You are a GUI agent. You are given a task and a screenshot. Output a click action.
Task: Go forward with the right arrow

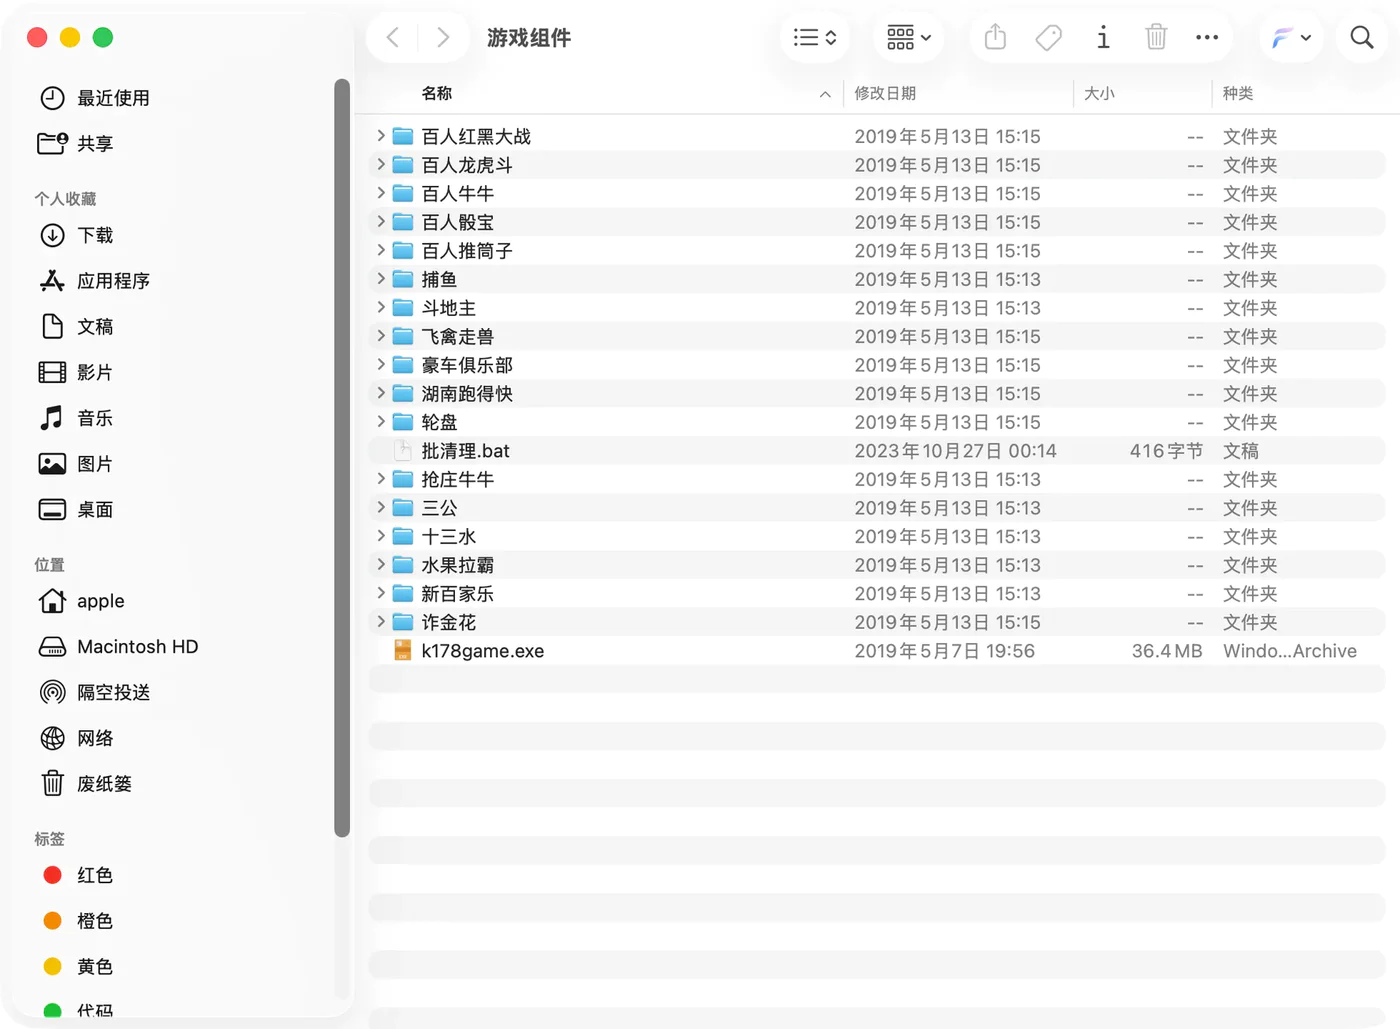443,38
